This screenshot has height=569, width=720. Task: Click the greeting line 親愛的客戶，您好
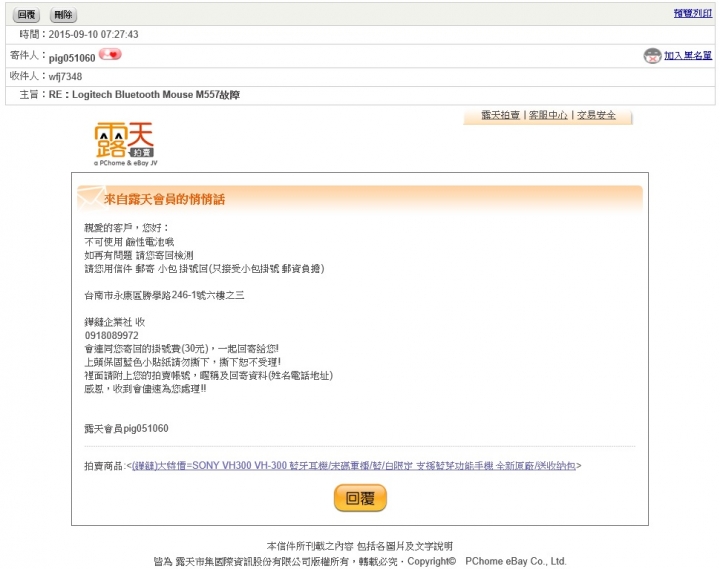[126, 228]
